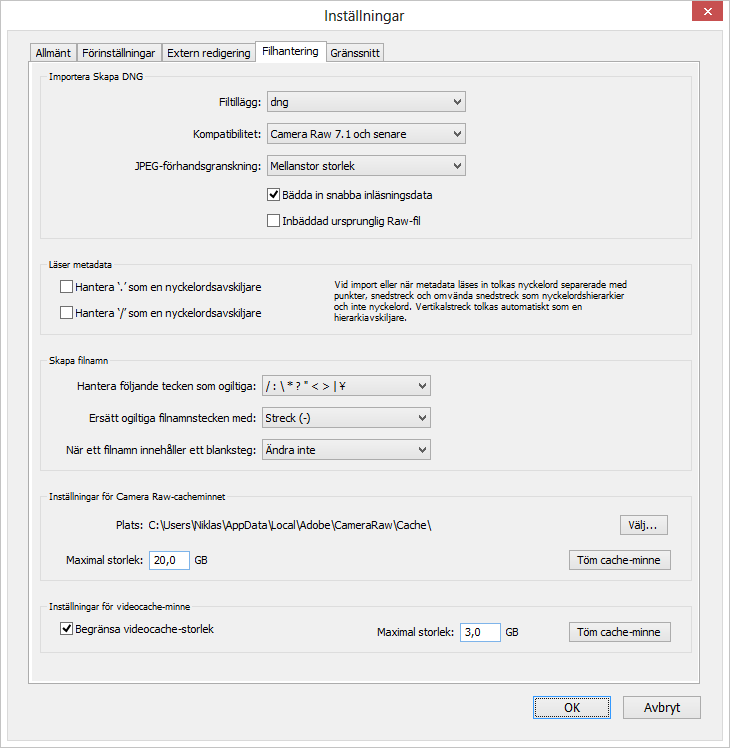Click the videocache Maximal storlek field
The height and width of the screenshot is (748, 730).
coord(480,632)
